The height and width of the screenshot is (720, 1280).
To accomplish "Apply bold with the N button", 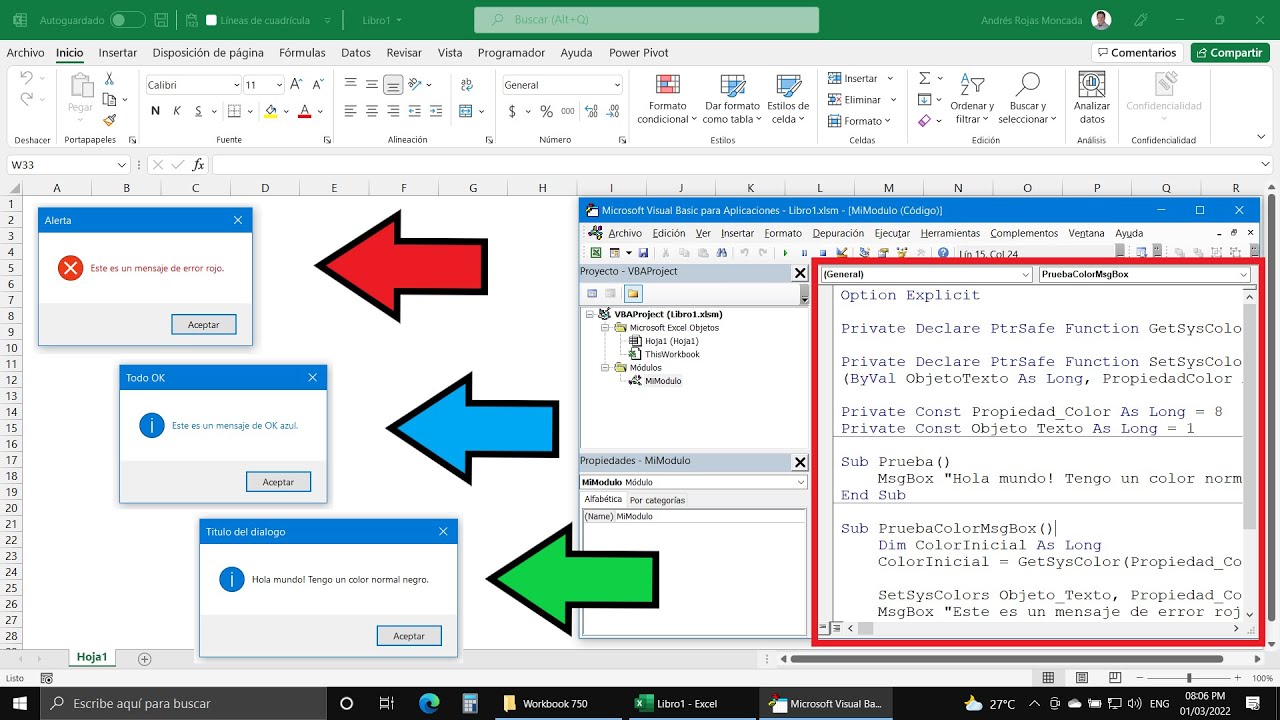I will [155, 111].
